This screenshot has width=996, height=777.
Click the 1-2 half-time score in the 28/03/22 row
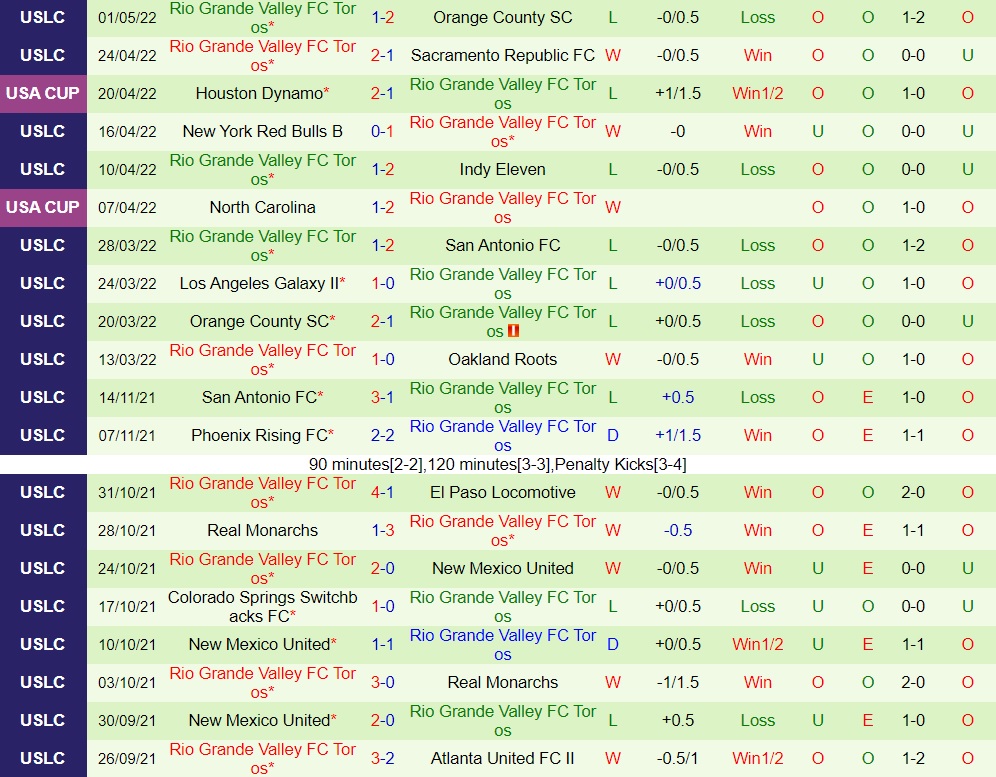tap(913, 245)
